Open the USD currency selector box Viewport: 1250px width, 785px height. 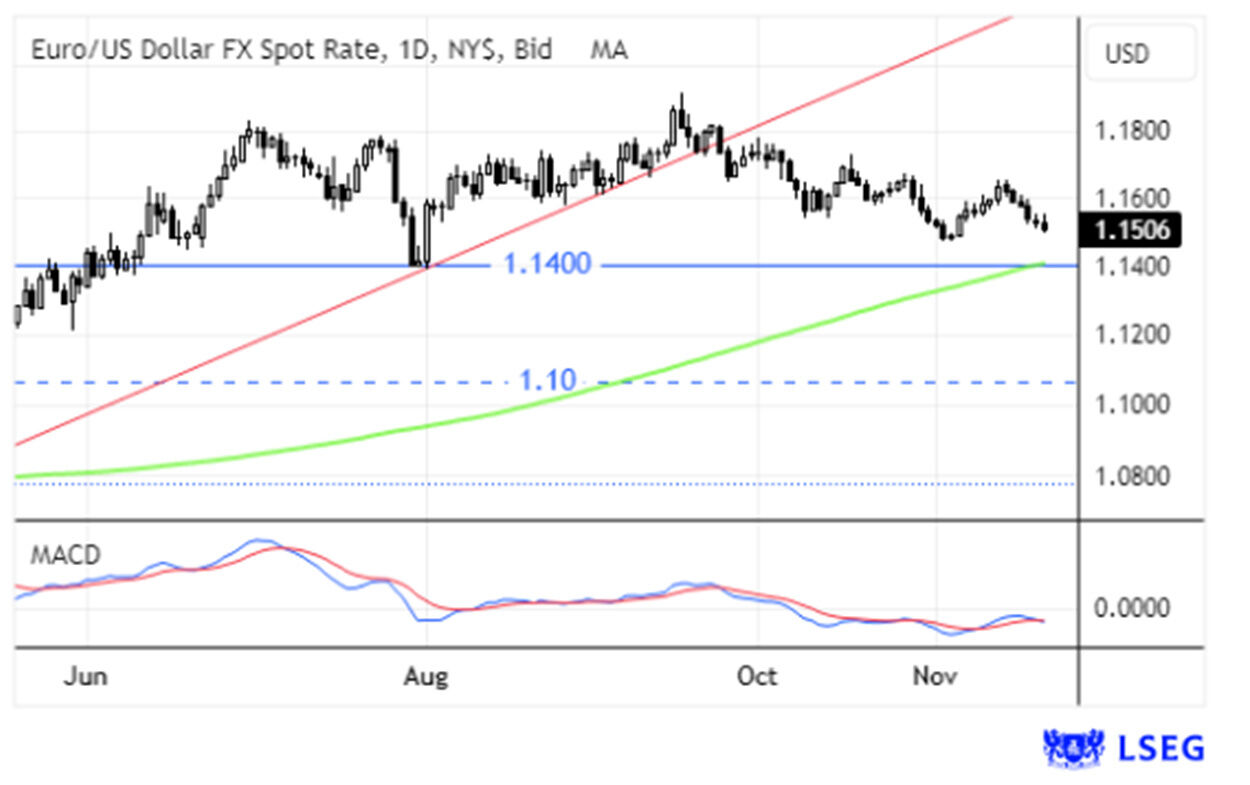(x=1140, y=53)
